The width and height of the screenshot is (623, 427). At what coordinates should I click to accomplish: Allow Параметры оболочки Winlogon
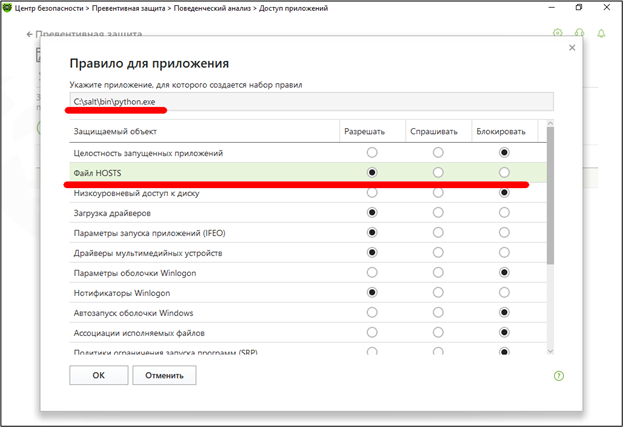[372, 272]
